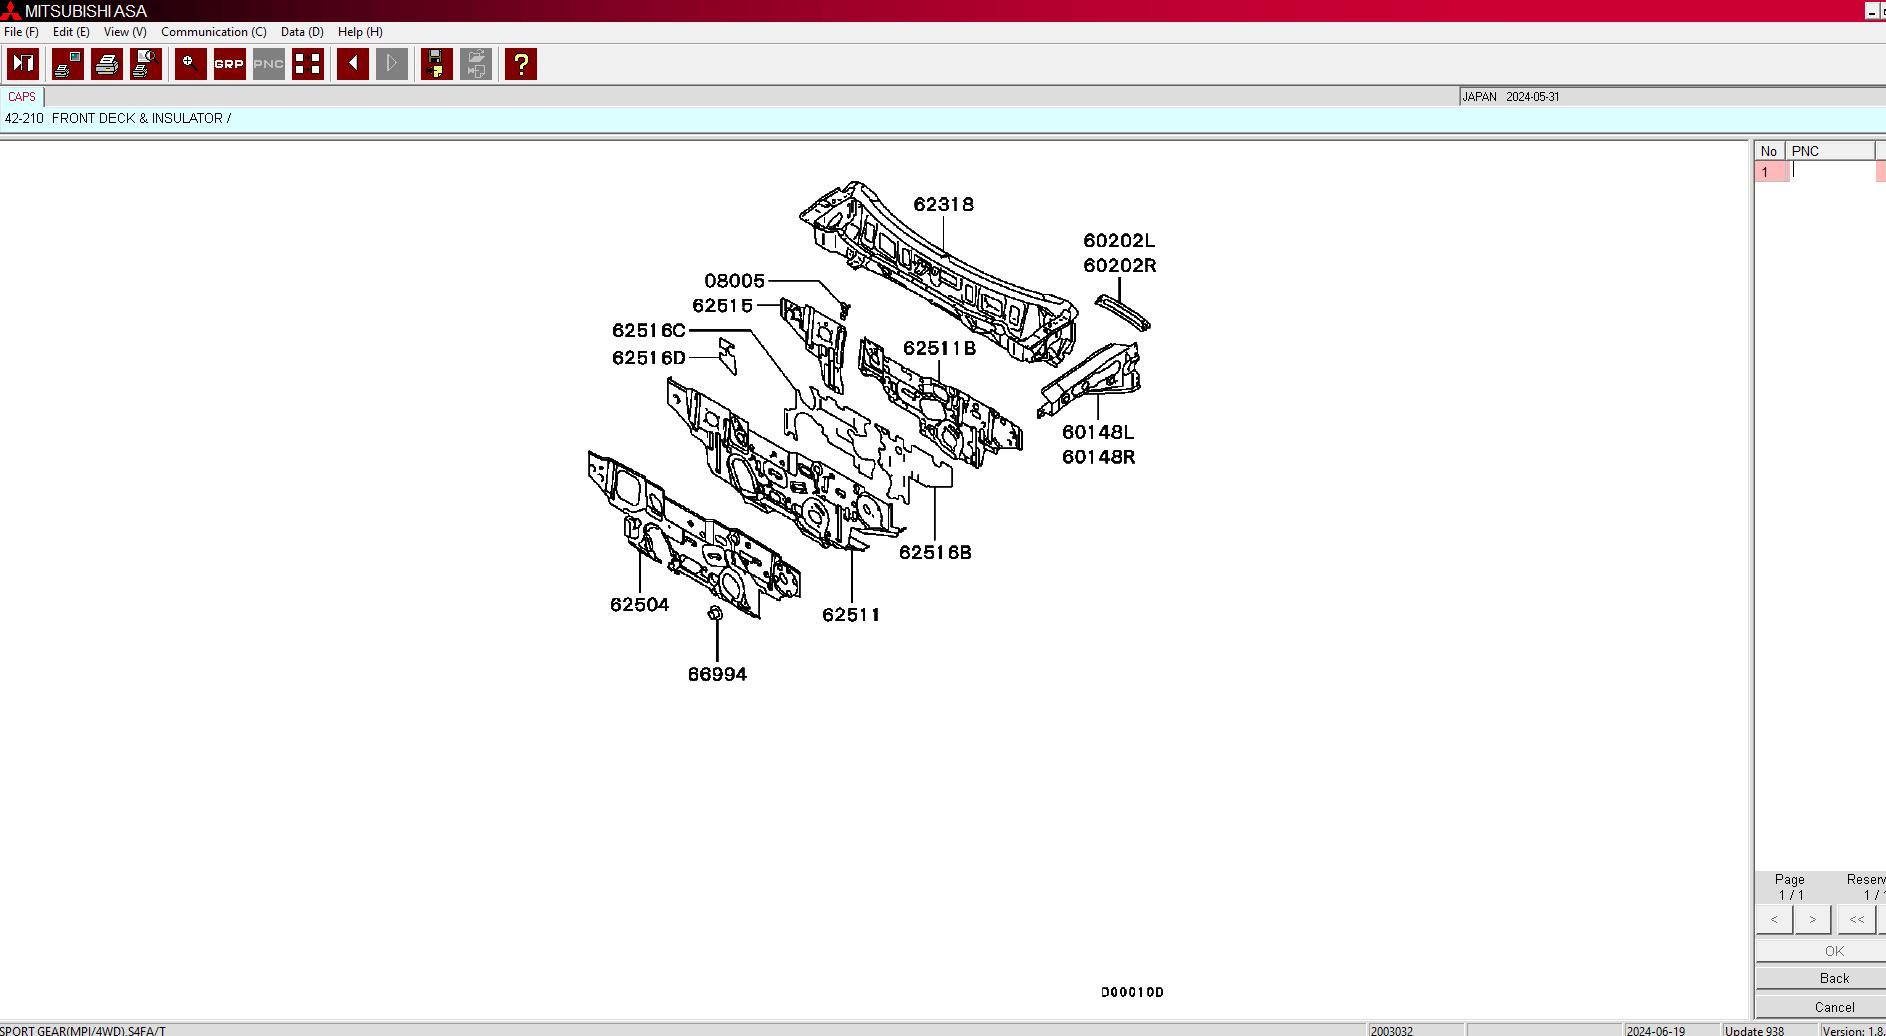Select part label 60202L

pos(1118,241)
